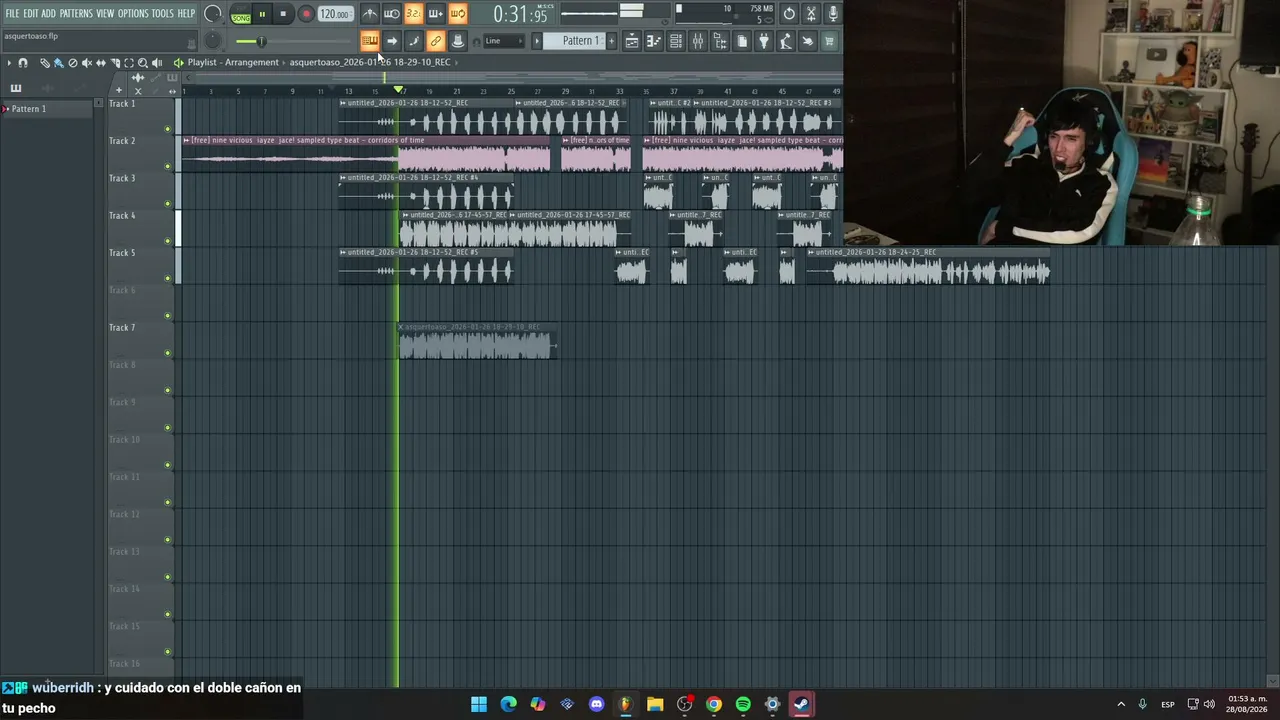1280x720 pixels.
Task: Click Playlist - Arrangement breadcrumb
Action: click(233, 62)
